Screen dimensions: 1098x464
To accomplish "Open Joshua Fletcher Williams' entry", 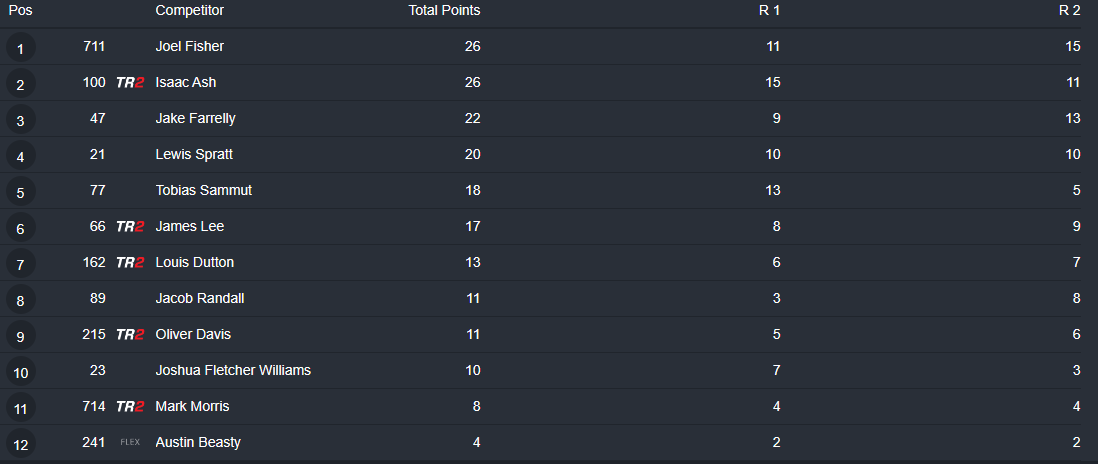I will pyautogui.click(x=233, y=371).
